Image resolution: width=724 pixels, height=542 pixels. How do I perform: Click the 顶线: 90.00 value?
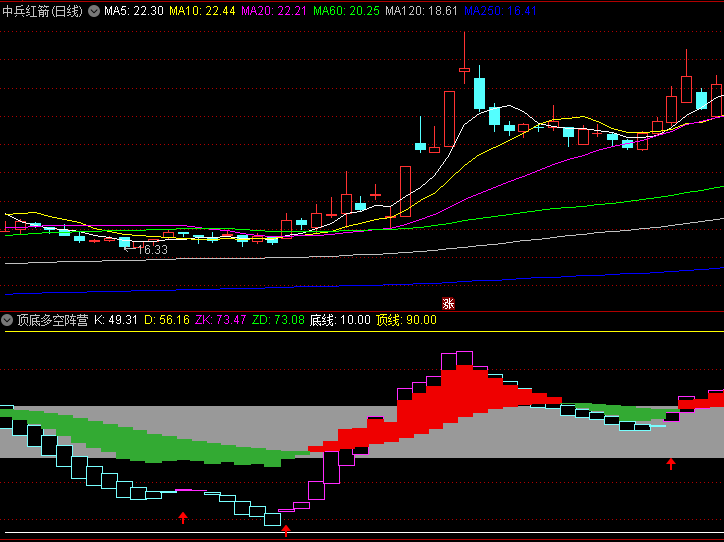coord(406,320)
